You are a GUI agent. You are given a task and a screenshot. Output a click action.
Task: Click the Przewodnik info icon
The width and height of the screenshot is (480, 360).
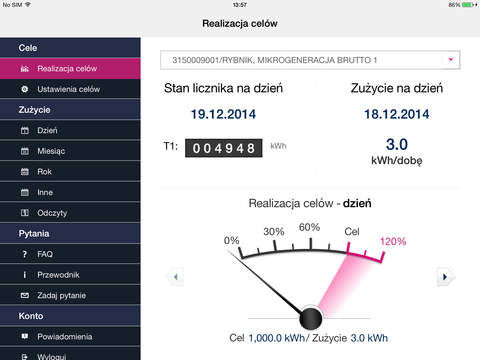(24, 275)
